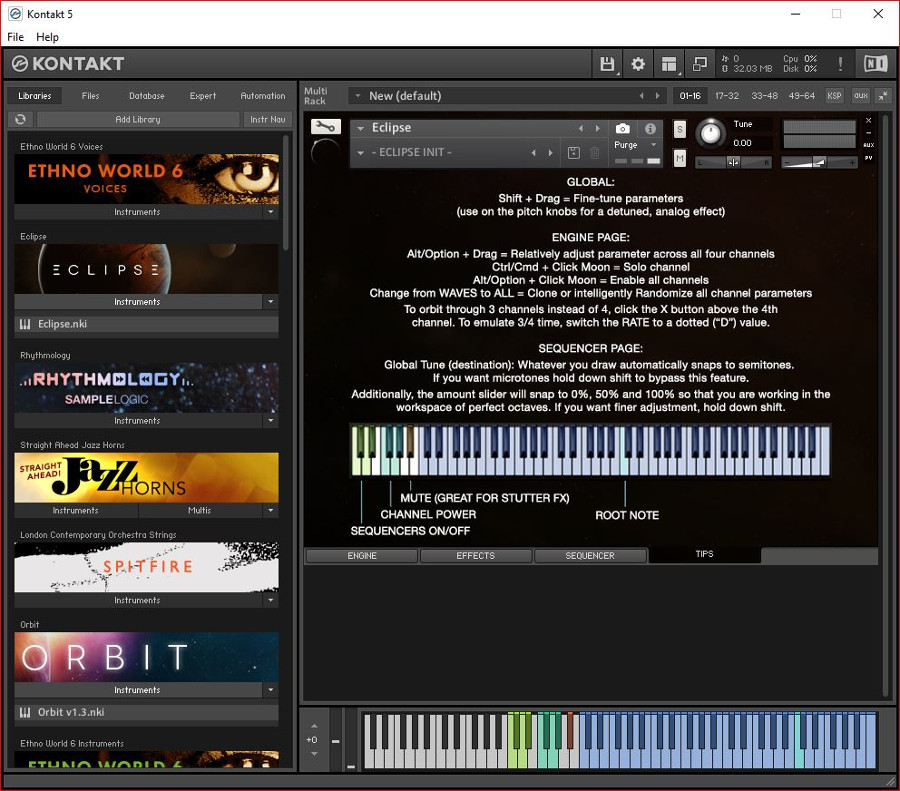
Task: Toggle Instr Nav pane
Action: (x=267, y=119)
